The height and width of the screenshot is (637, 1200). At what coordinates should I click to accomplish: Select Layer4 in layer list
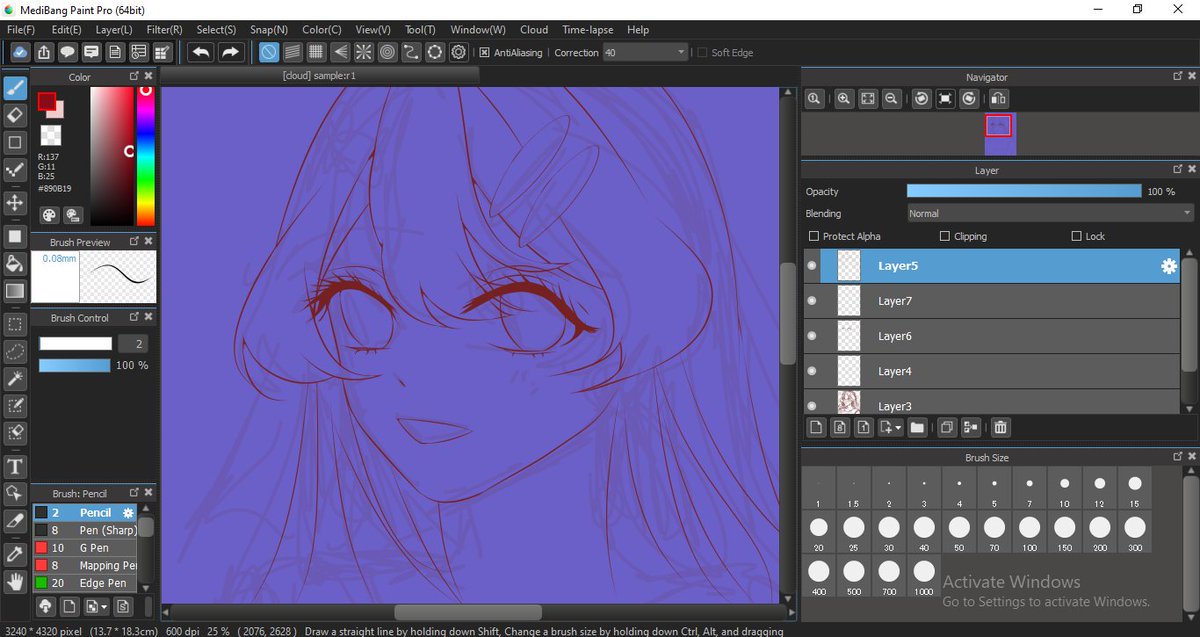point(992,371)
